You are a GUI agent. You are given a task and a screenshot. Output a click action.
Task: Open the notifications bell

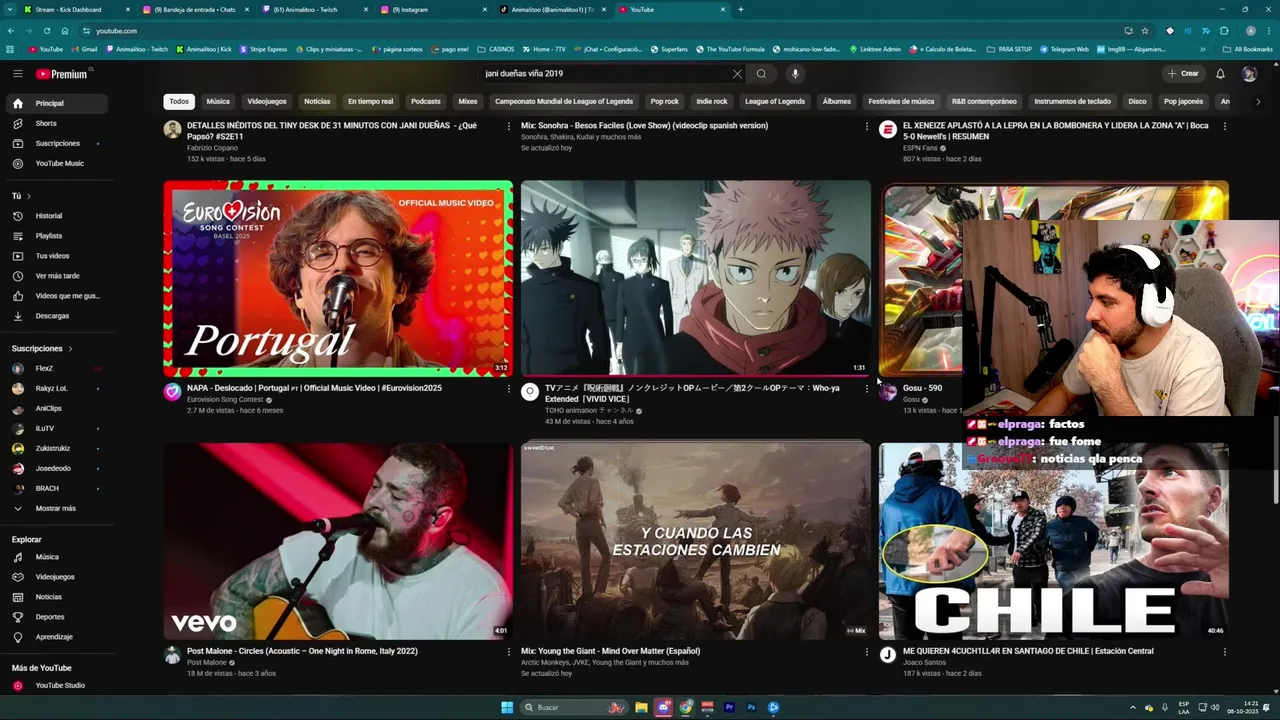tap(1220, 74)
